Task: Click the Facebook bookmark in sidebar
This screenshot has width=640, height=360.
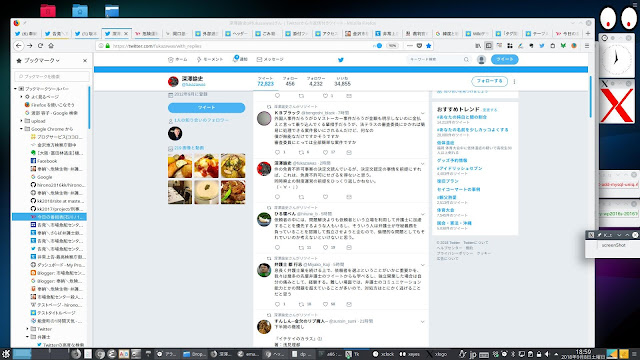Action: point(47,161)
